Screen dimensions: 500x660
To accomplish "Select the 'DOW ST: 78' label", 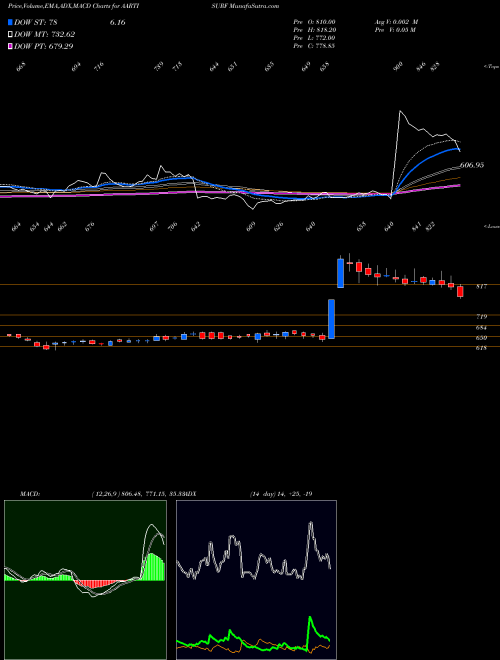I will 36,22.
